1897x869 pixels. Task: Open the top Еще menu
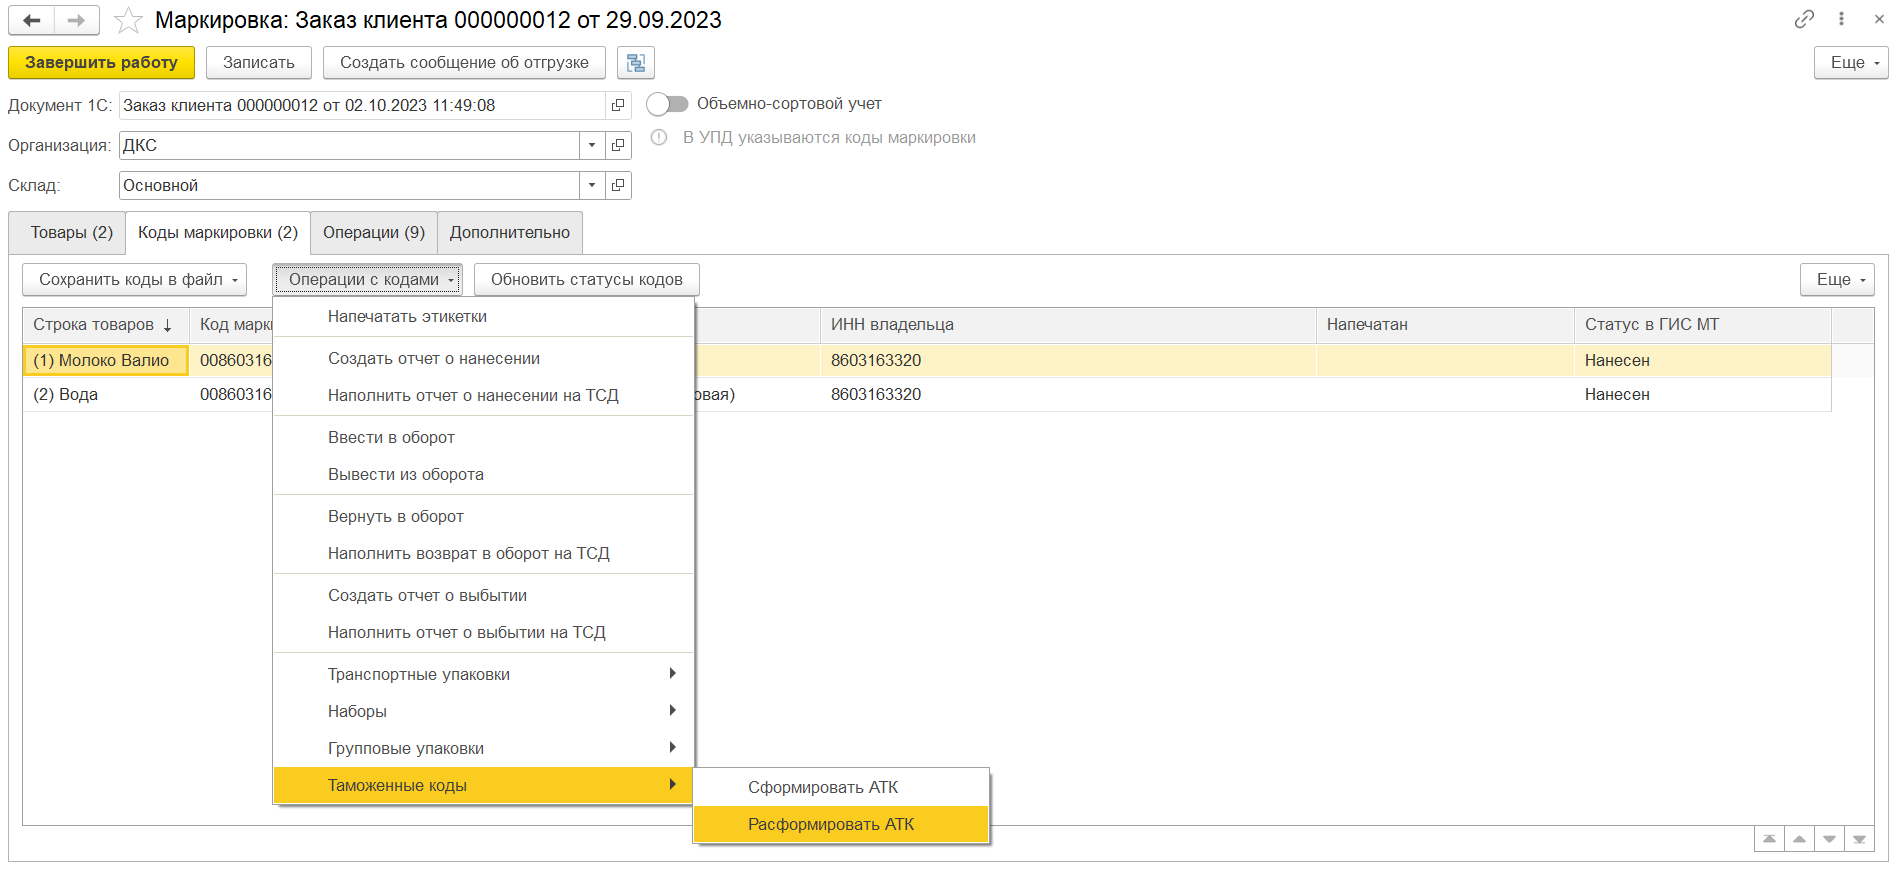click(x=1851, y=63)
